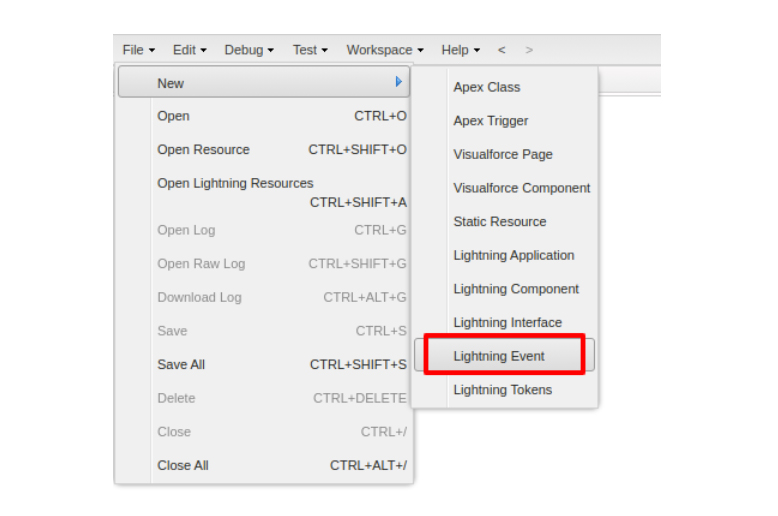The image size is (778, 516).
Task: Choose Apex Class from New submenu
Action: pyautogui.click(x=487, y=87)
